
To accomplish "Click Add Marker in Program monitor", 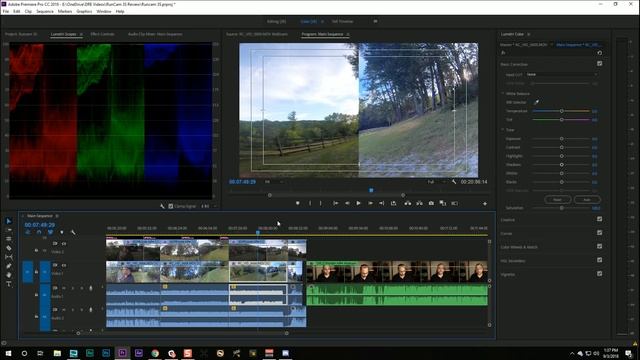I will pyautogui.click(x=298, y=203).
